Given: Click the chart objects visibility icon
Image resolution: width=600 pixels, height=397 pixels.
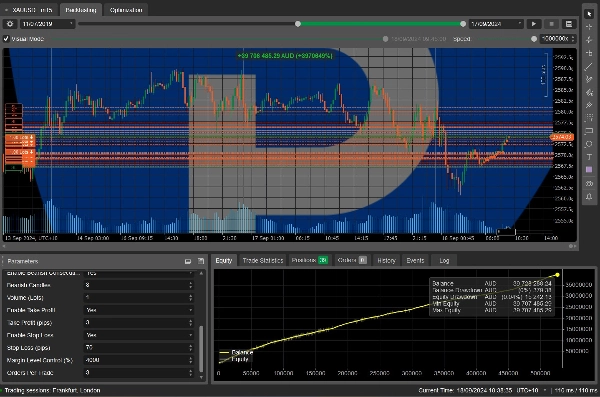Looking at the screenshot, I should 589,183.
